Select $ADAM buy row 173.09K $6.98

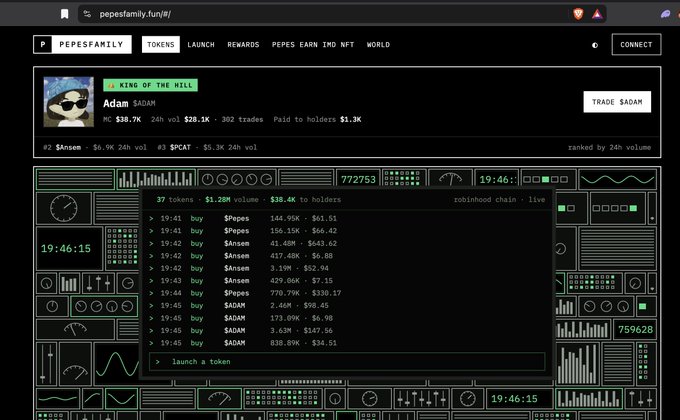(347, 318)
